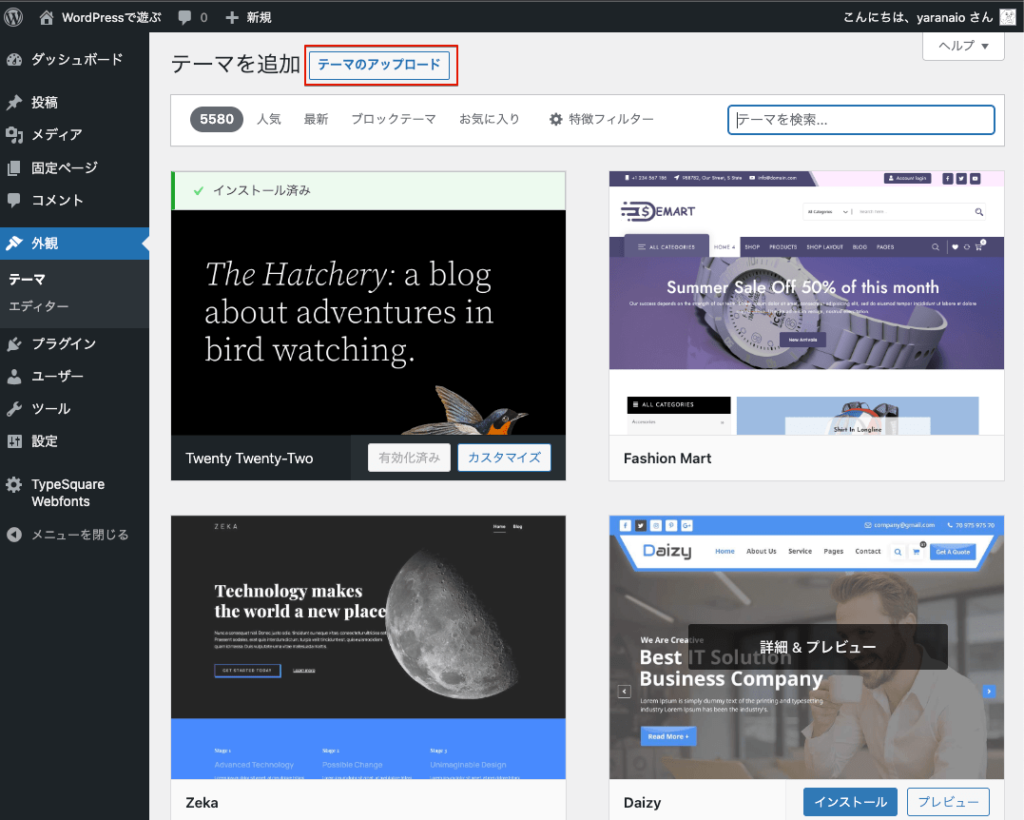Open the コメント menu item
The width and height of the screenshot is (1024, 820).
coord(74,200)
